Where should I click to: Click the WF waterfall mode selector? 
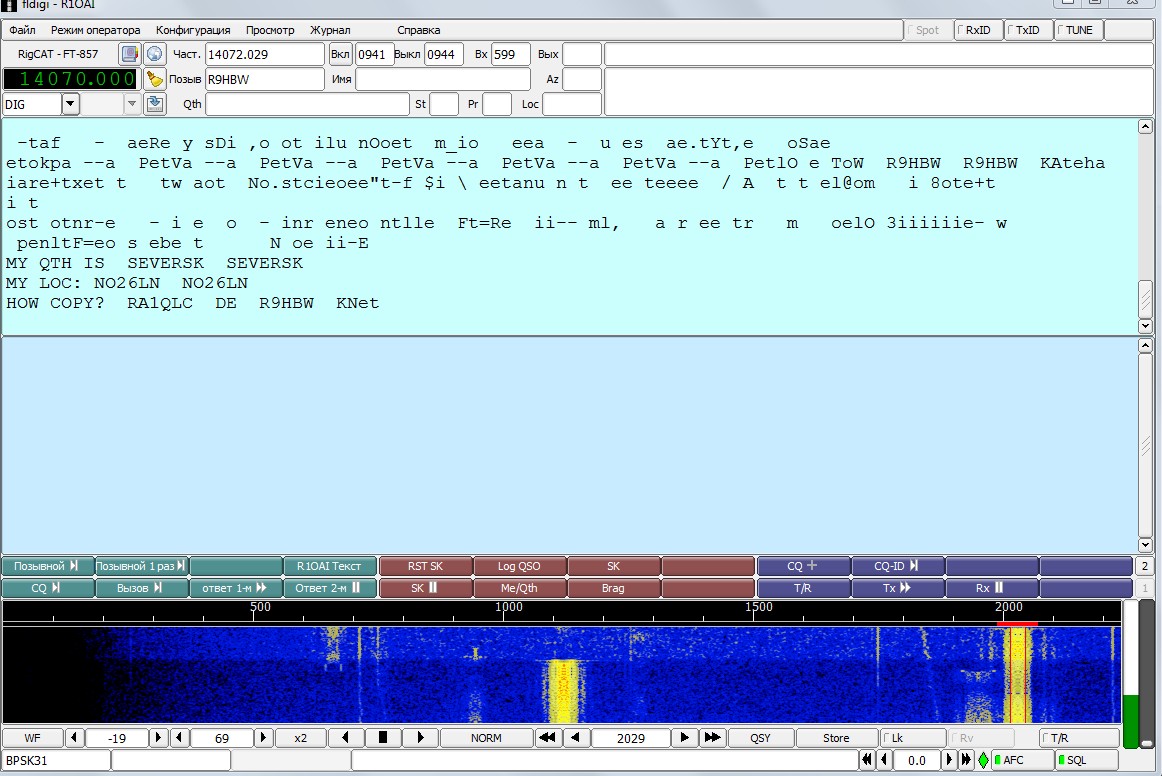point(32,738)
